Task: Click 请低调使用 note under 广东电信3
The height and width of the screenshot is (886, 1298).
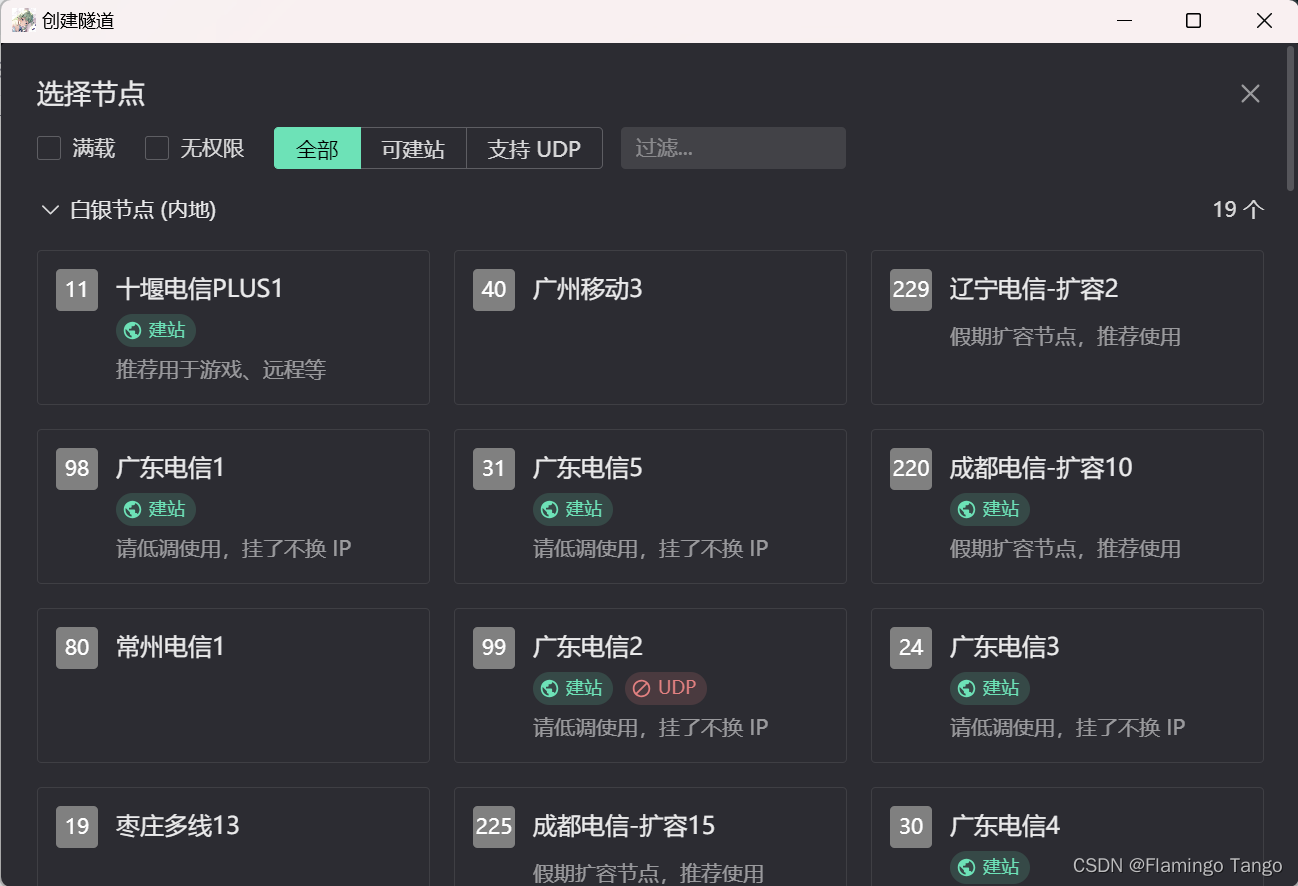Action: pyautogui.click(x=1067, y=728)
